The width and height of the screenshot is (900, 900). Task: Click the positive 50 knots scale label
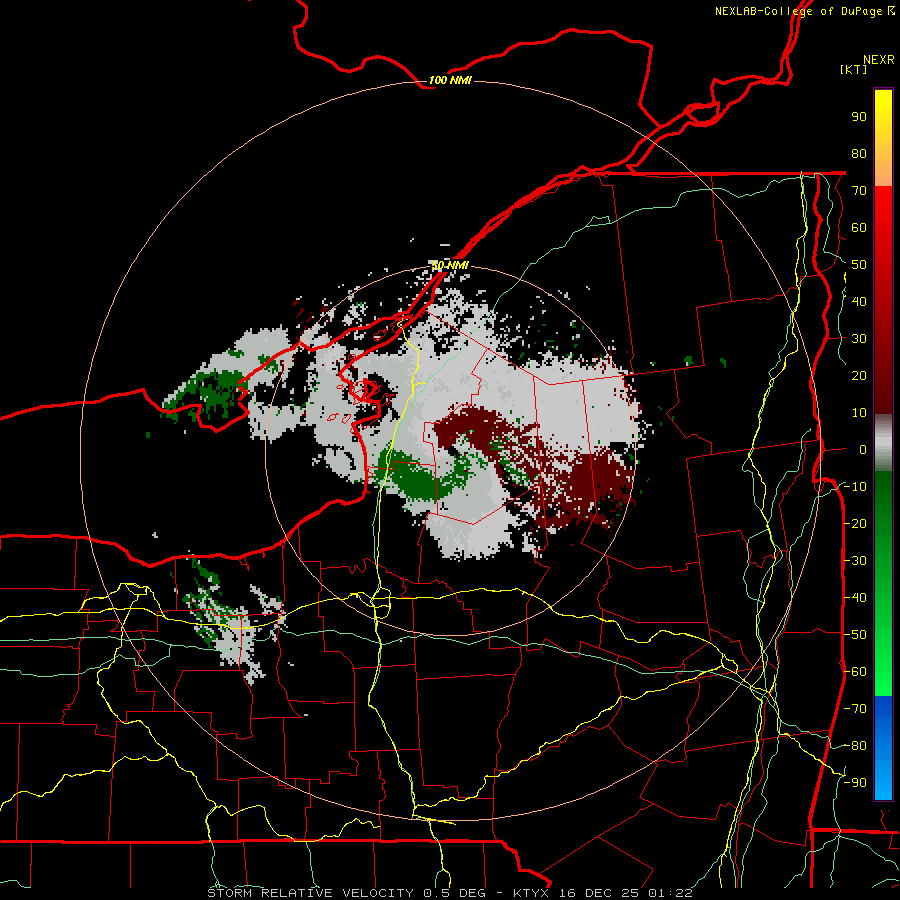[x=859, y=265]
